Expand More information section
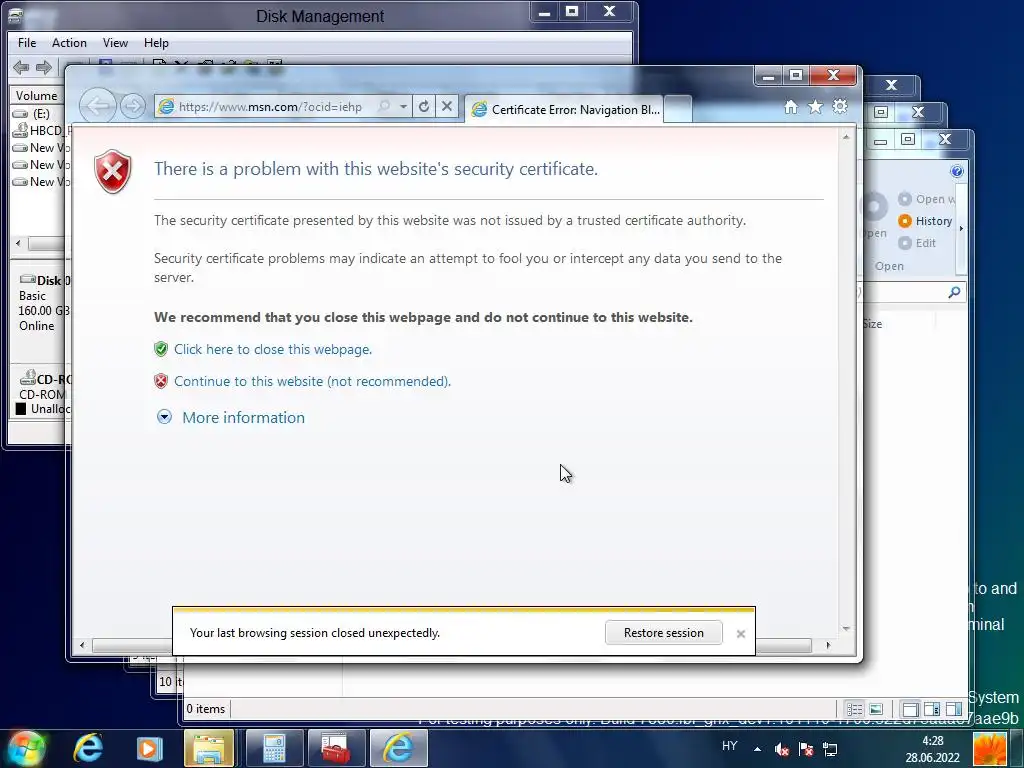 click(x=164, y=417)
